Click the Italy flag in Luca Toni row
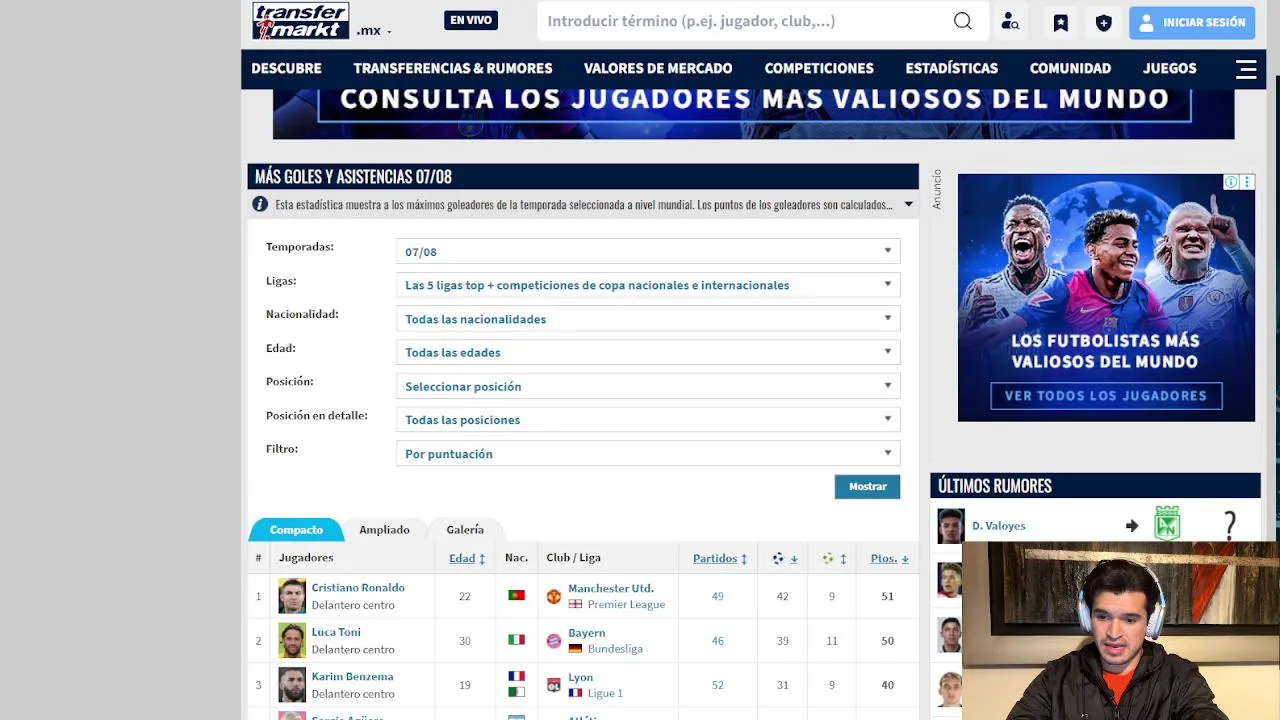Viewport: 1280px width, 720px height. (516, 640)
